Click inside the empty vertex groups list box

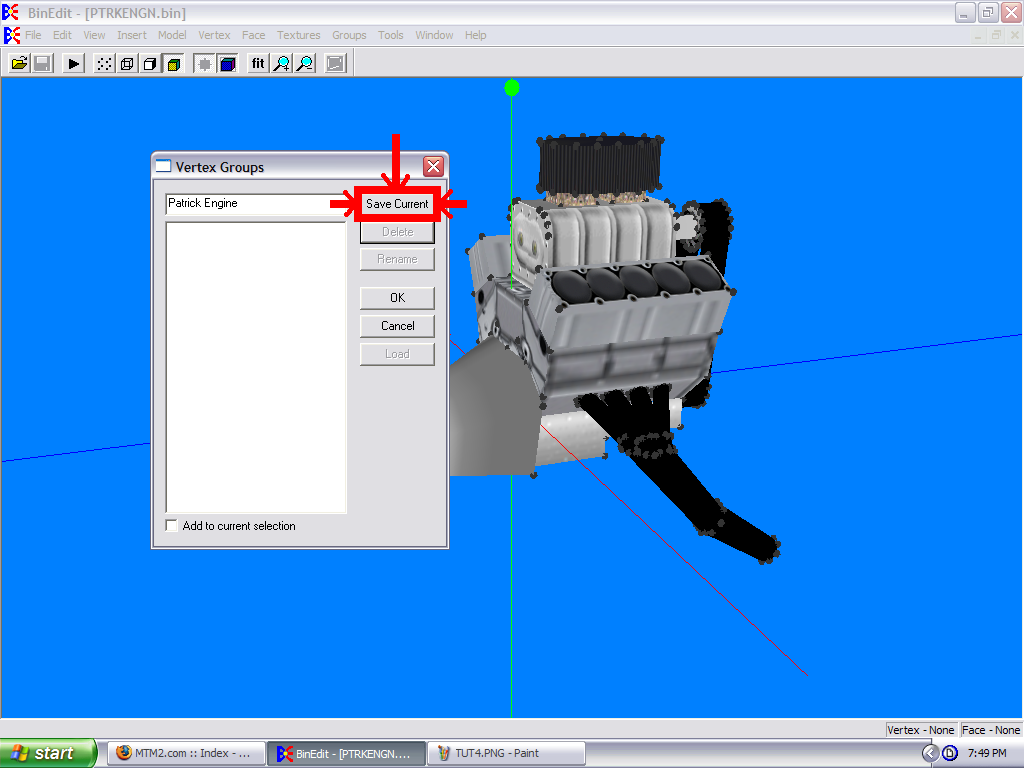256,368
